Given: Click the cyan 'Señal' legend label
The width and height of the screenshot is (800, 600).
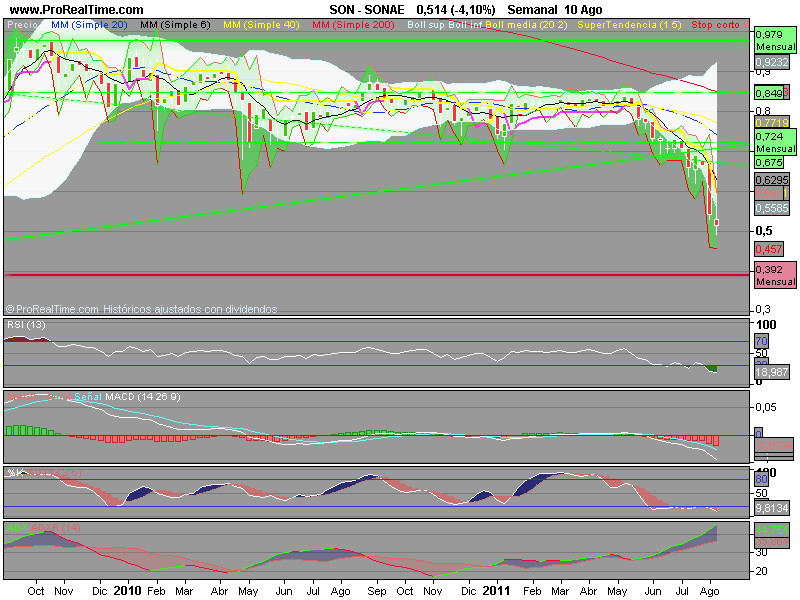Looking at the screenshot, I should click(88, 396).
